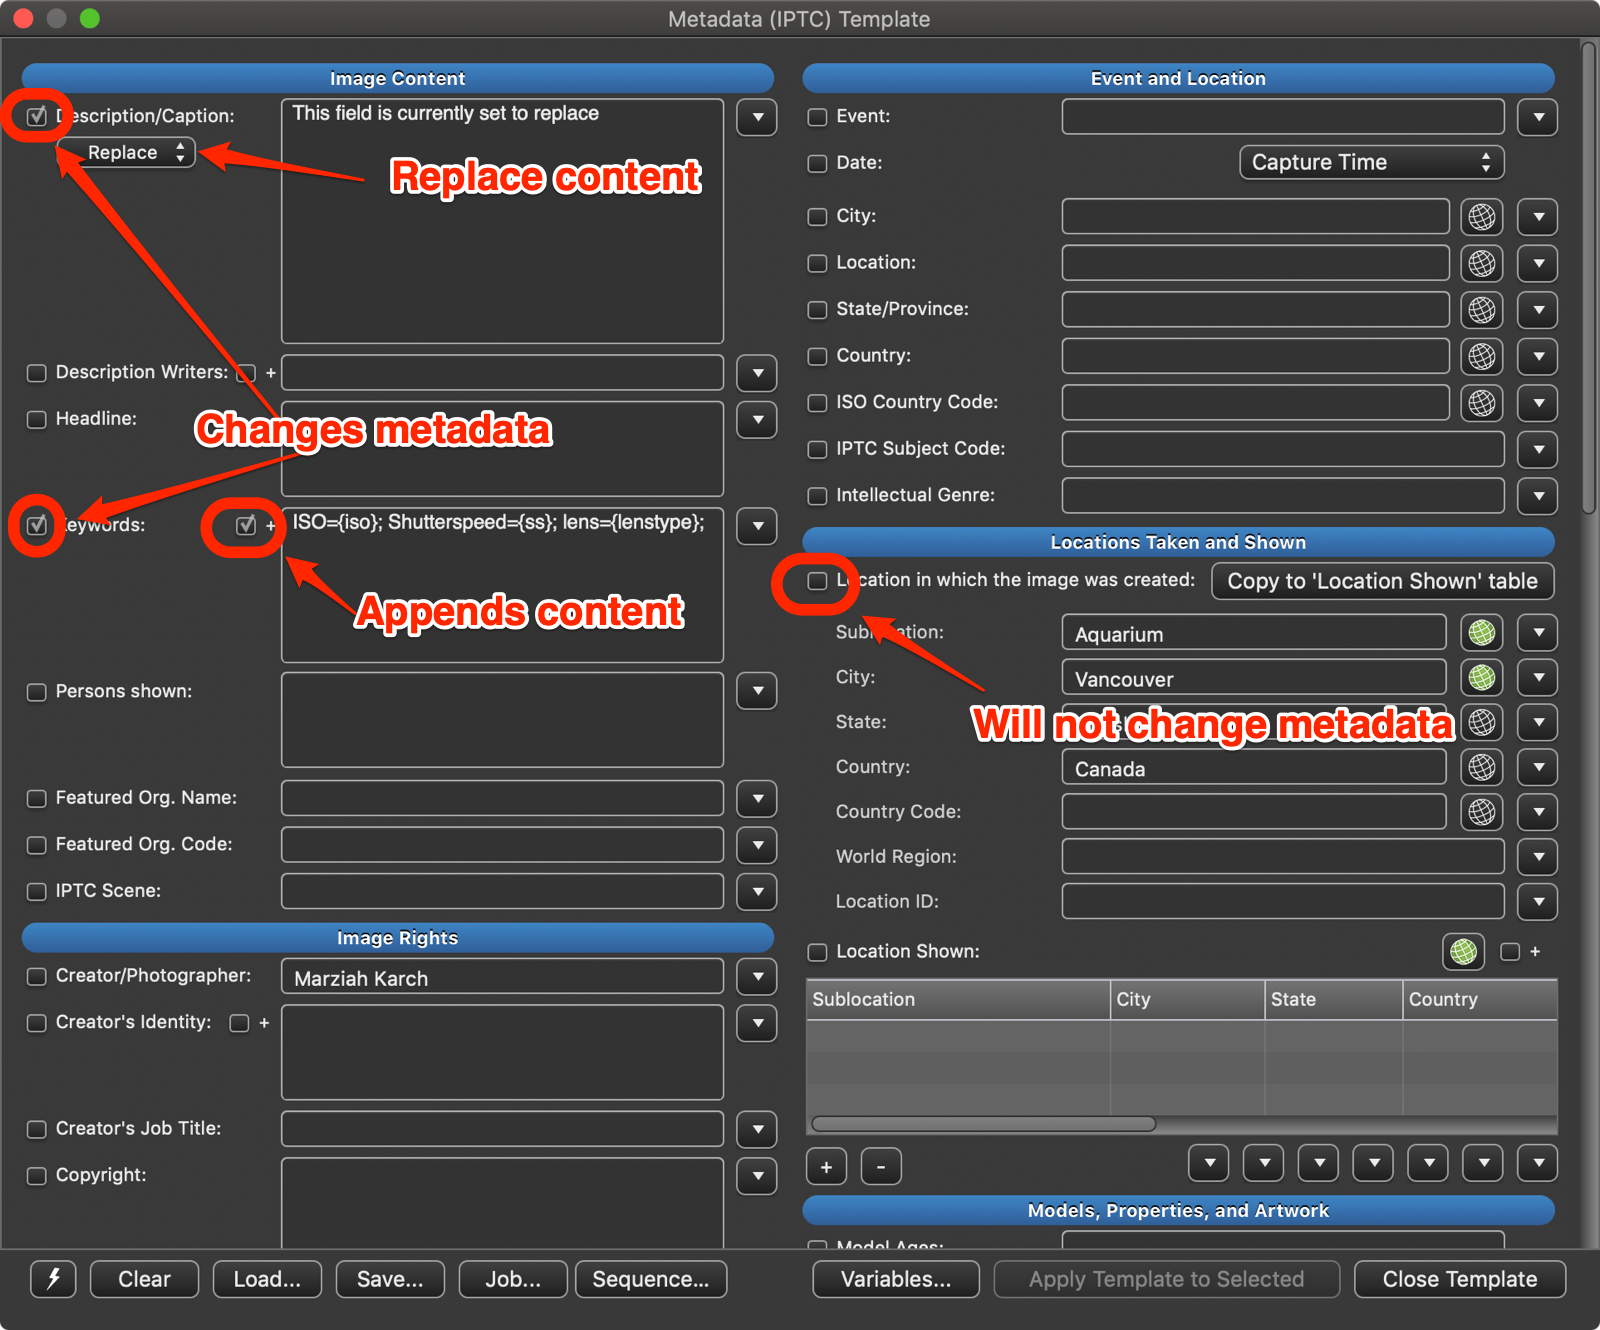
Task: Enable the Headline checkbox
Action: pyautogui.click(x=37, y=419)
